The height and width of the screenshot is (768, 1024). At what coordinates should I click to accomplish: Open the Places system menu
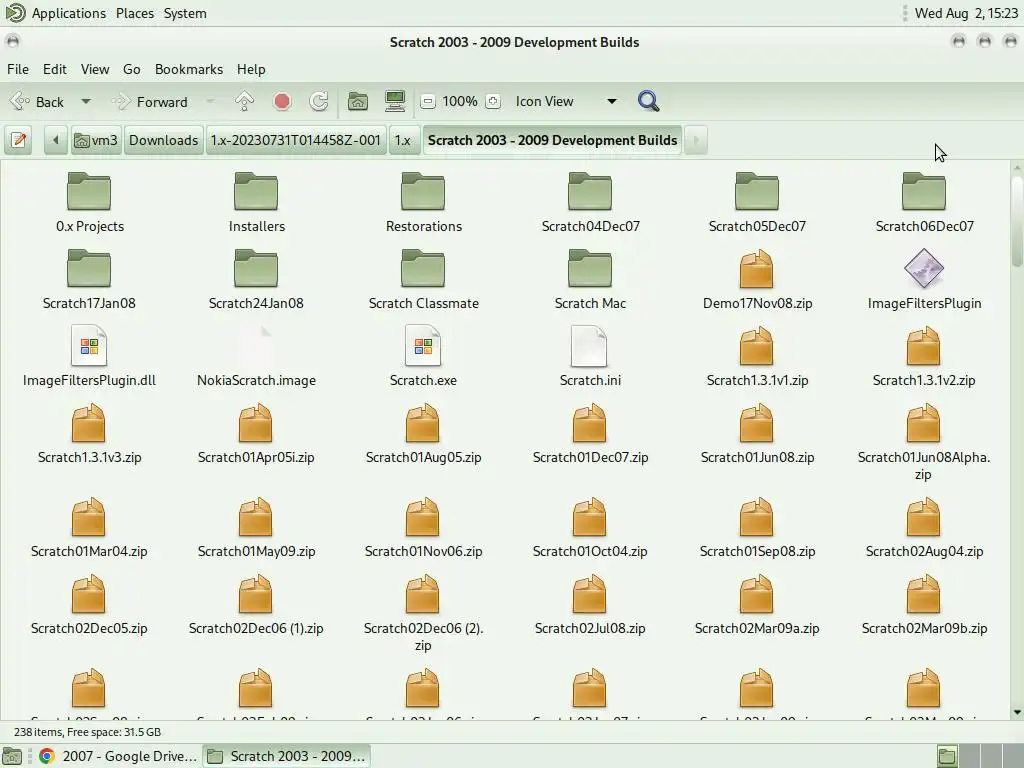tap(135, 13)
